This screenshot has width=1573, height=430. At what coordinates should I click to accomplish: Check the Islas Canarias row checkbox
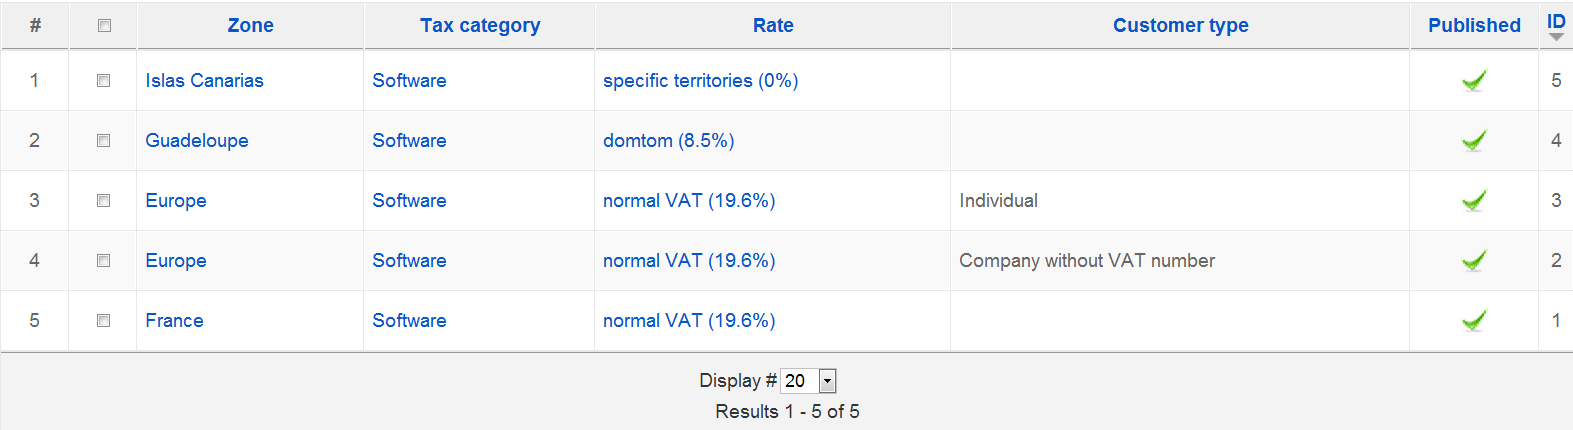103,80
